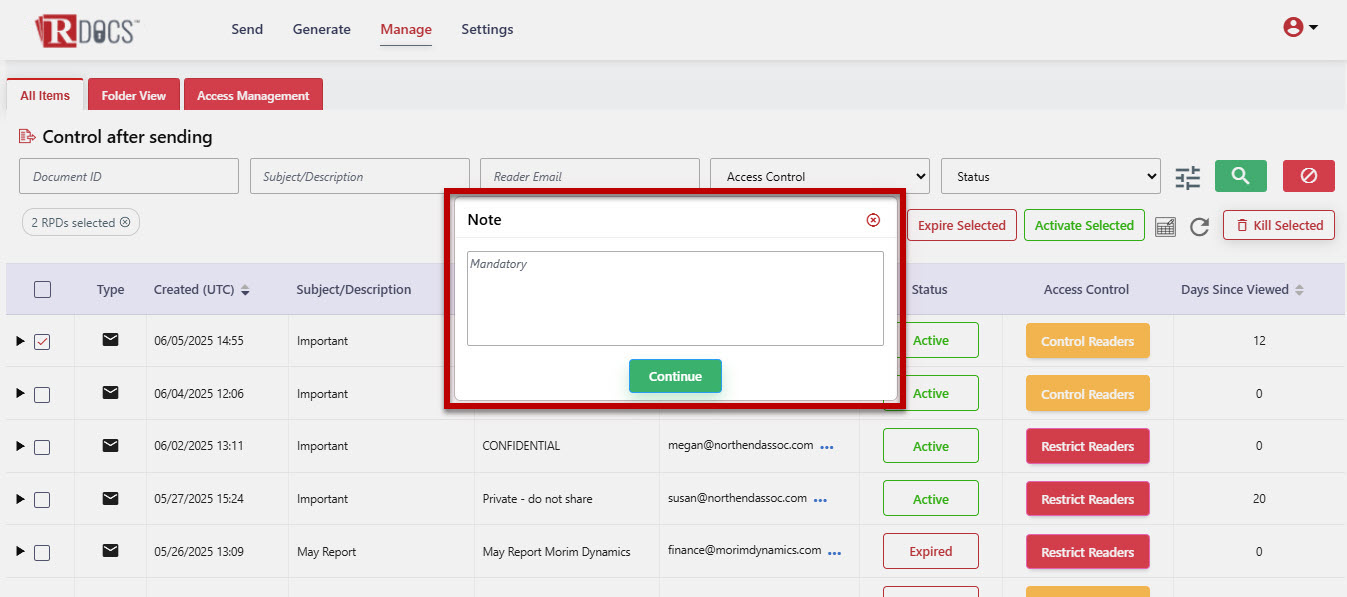This screenshot has width=1347, height=597.
Task: Click into the Mandatory note text area
Action: [x=675, y=298]
